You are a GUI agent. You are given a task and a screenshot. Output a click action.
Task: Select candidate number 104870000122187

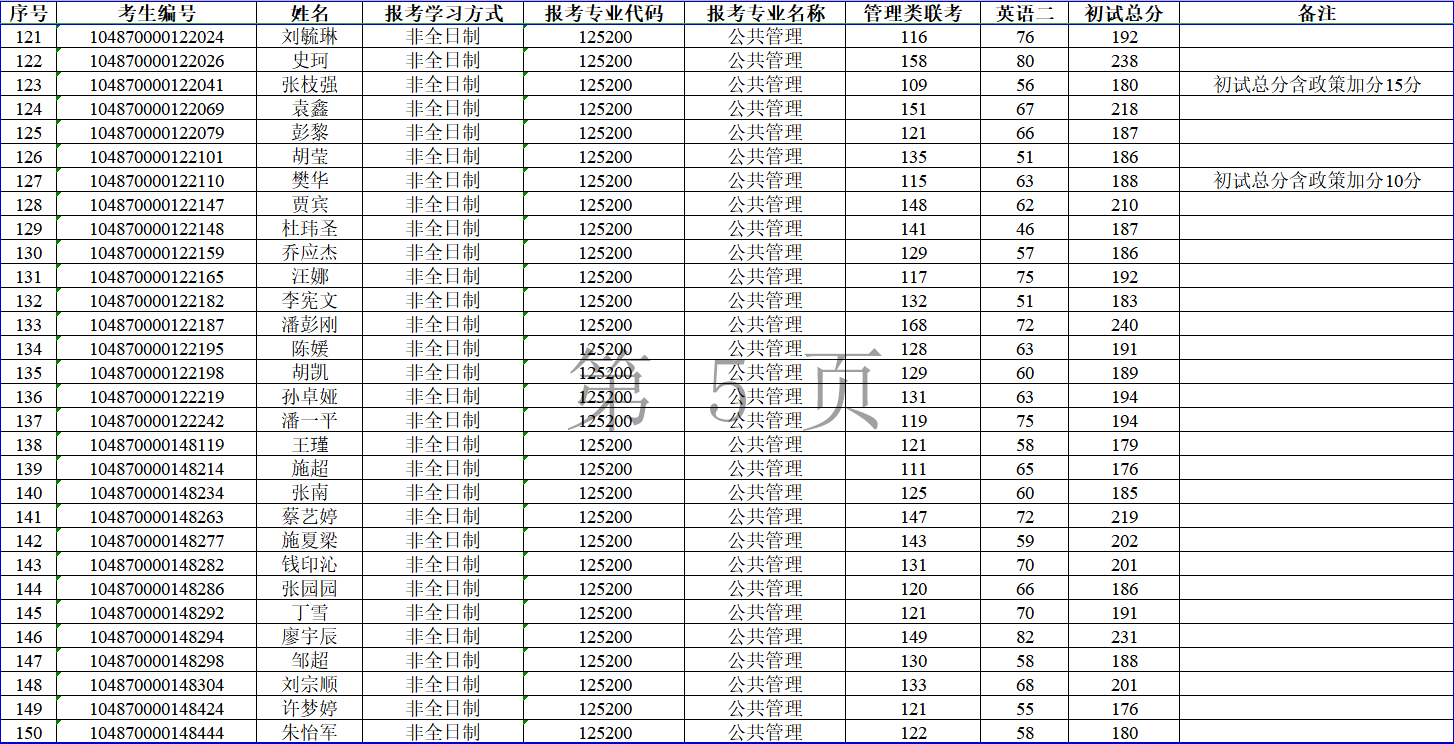coord(157,325)
